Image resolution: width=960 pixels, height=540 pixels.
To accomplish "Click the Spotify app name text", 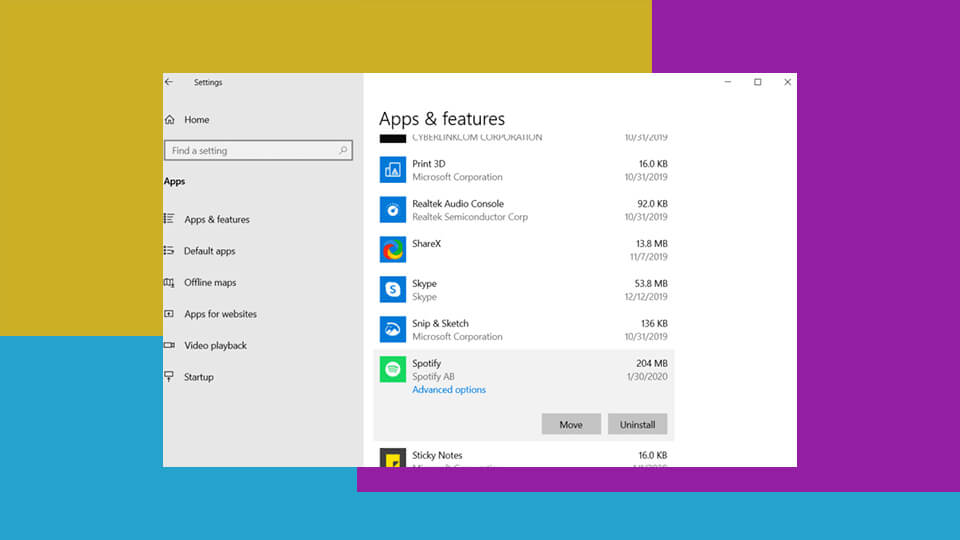I will click(x=426, y=363).
